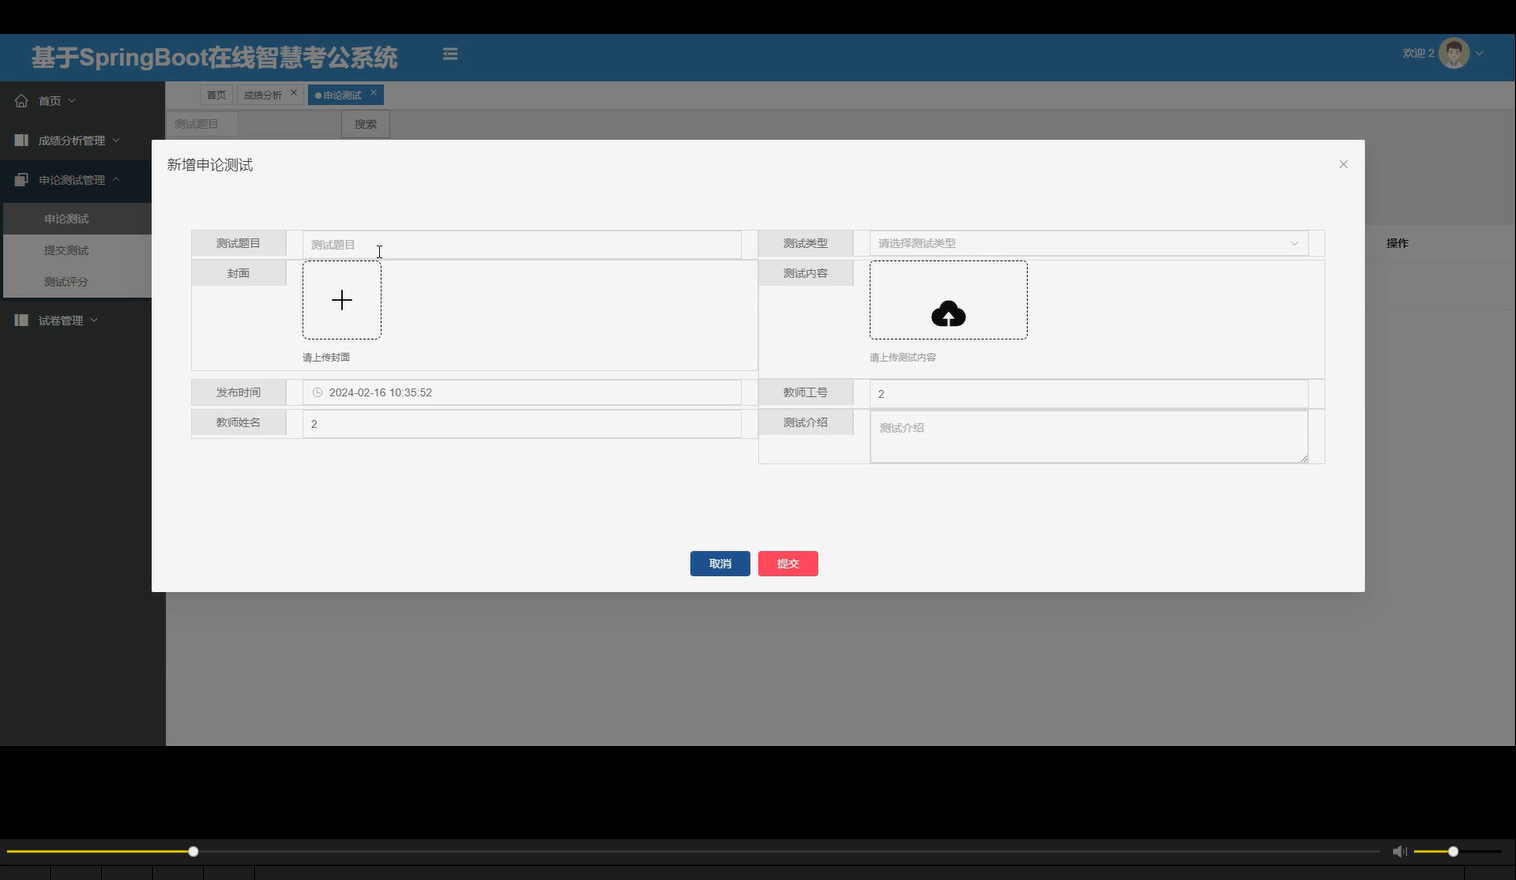Collapse the 申论测试管理 menu section
This screenshot has height=880, width=1516.
pos(116,180)
